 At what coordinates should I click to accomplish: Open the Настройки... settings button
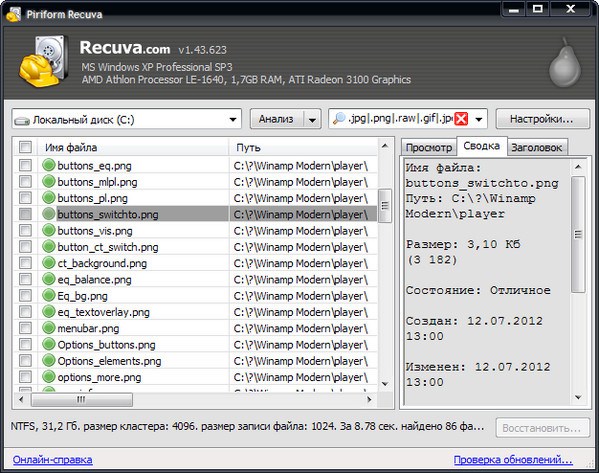pos(542,119)
